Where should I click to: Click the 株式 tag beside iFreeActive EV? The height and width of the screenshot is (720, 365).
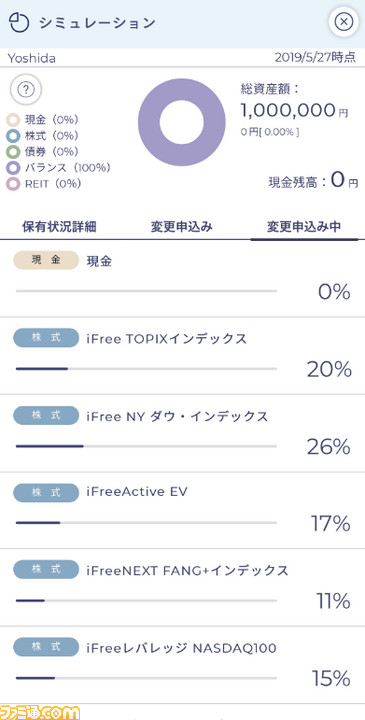(x=46, y=492)
